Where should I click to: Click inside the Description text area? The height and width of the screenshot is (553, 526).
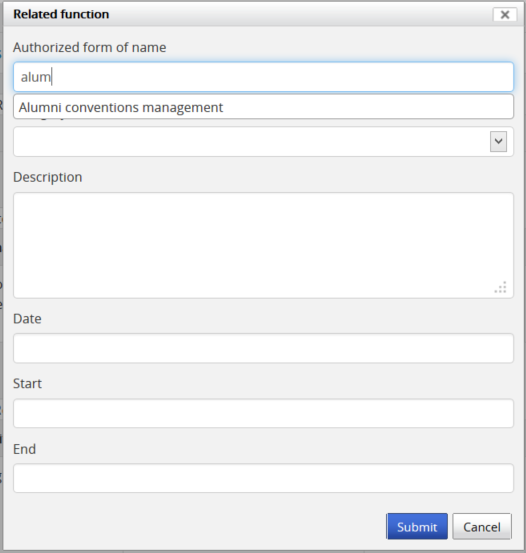pyautogui.click(x=263, y=245)
